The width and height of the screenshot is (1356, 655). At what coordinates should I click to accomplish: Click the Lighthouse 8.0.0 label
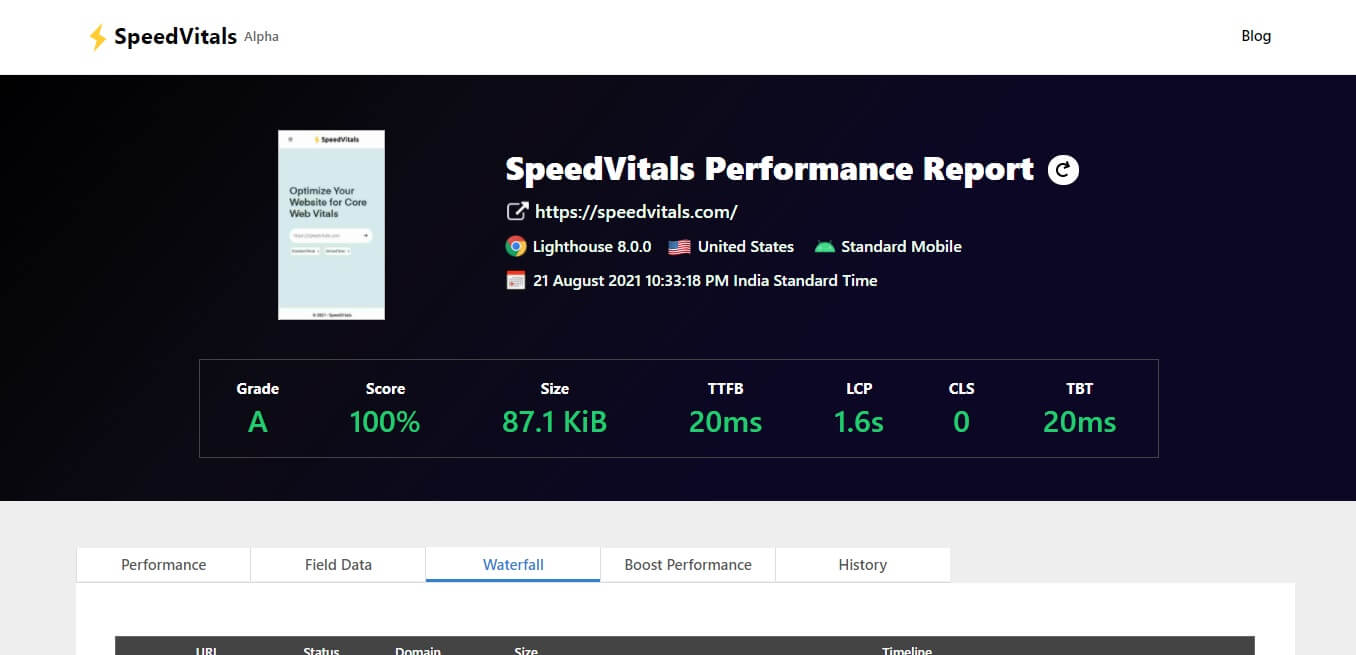coord(592,246)
